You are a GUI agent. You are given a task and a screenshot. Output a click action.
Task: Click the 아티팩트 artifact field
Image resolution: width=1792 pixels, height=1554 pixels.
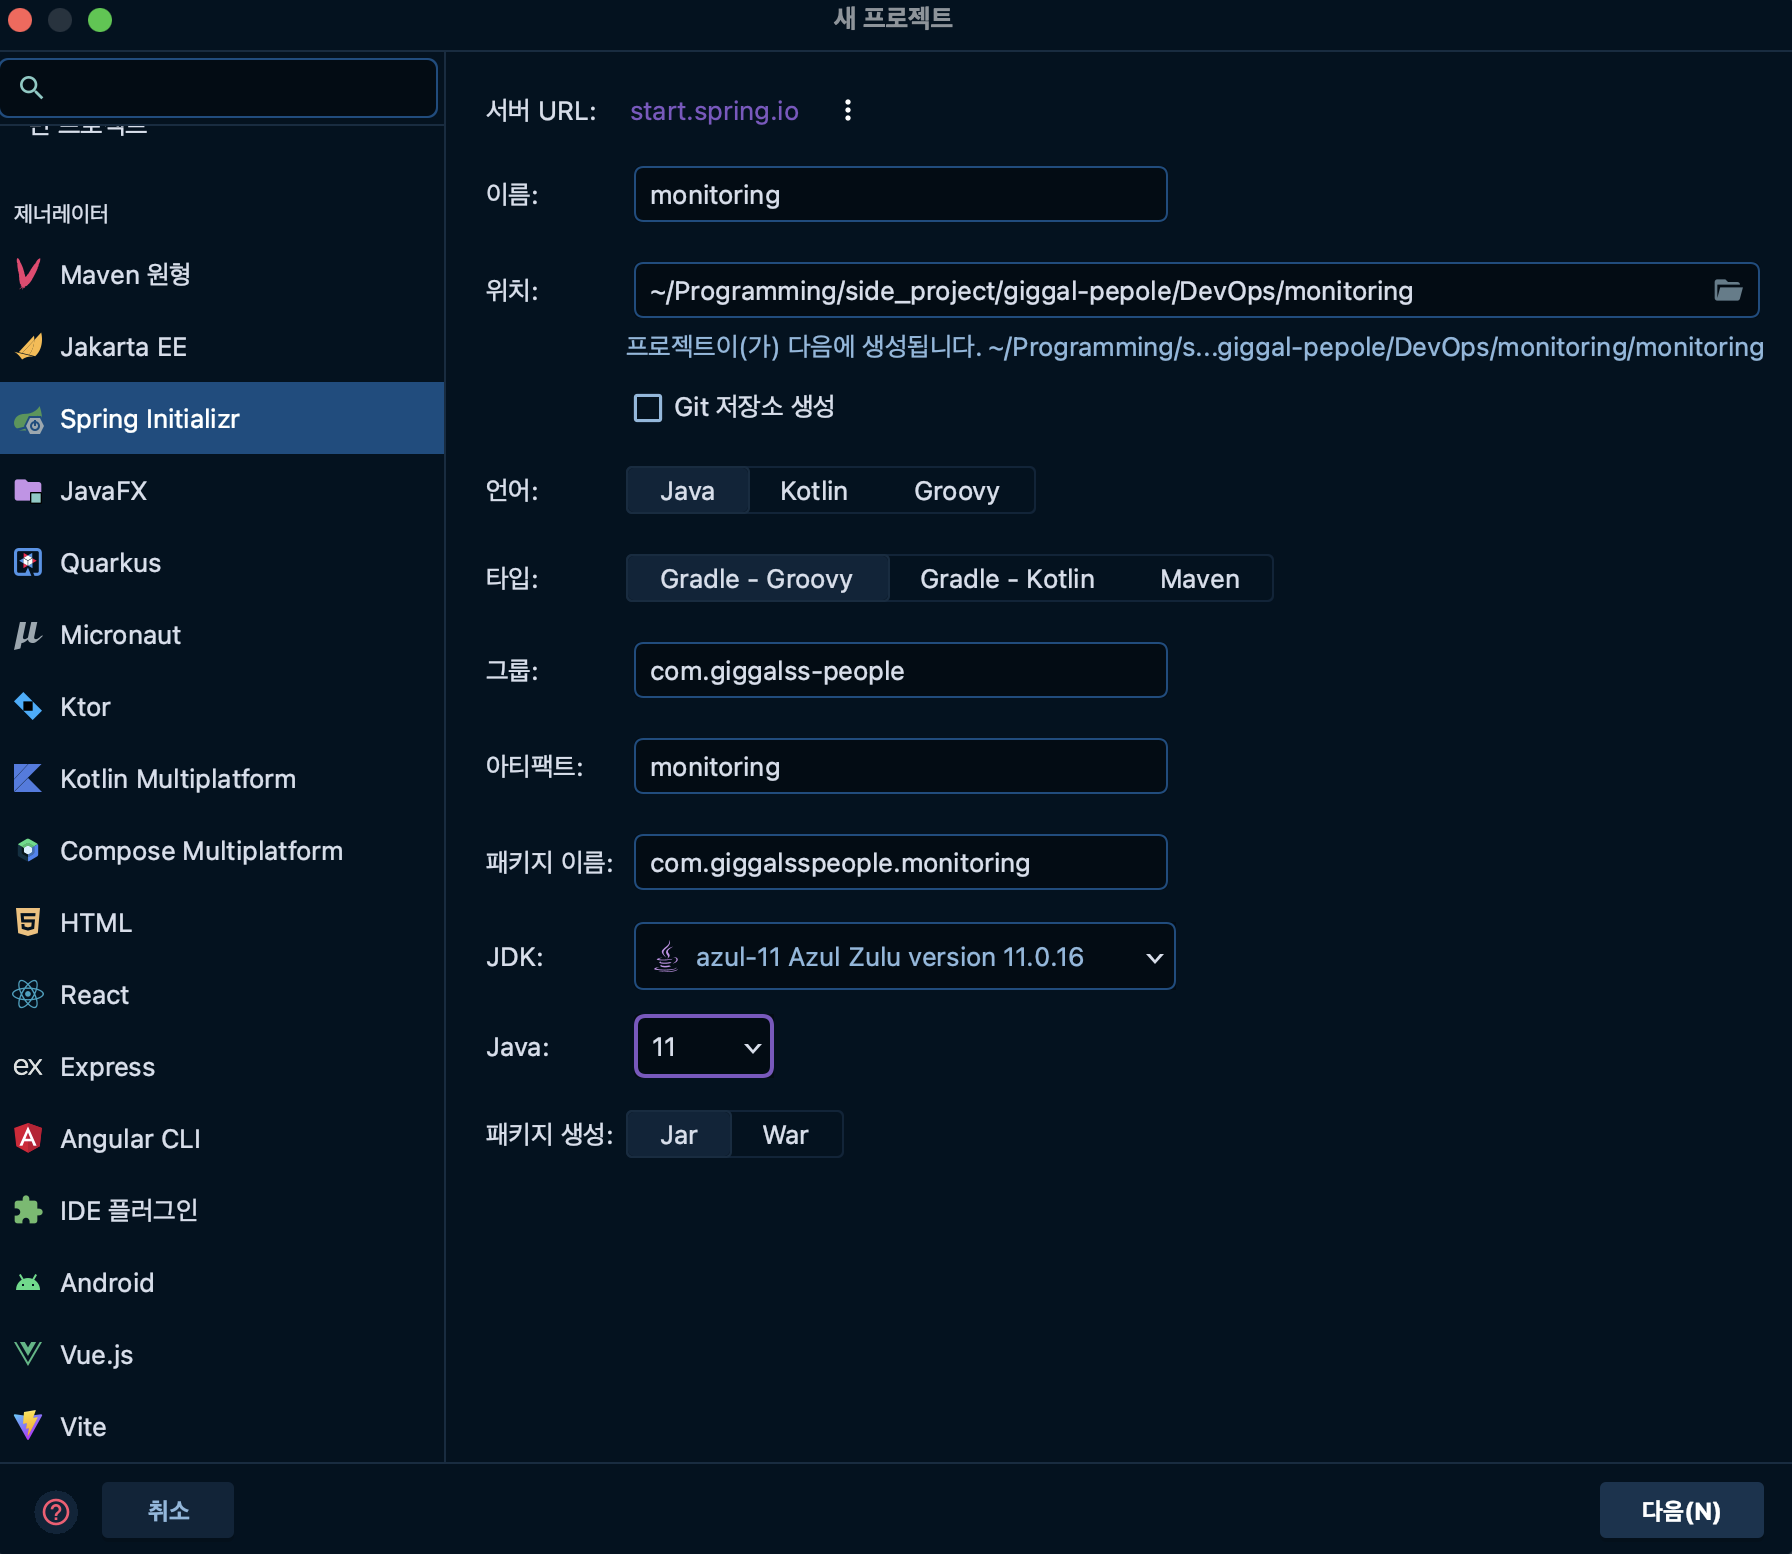[x=900, y=767]
